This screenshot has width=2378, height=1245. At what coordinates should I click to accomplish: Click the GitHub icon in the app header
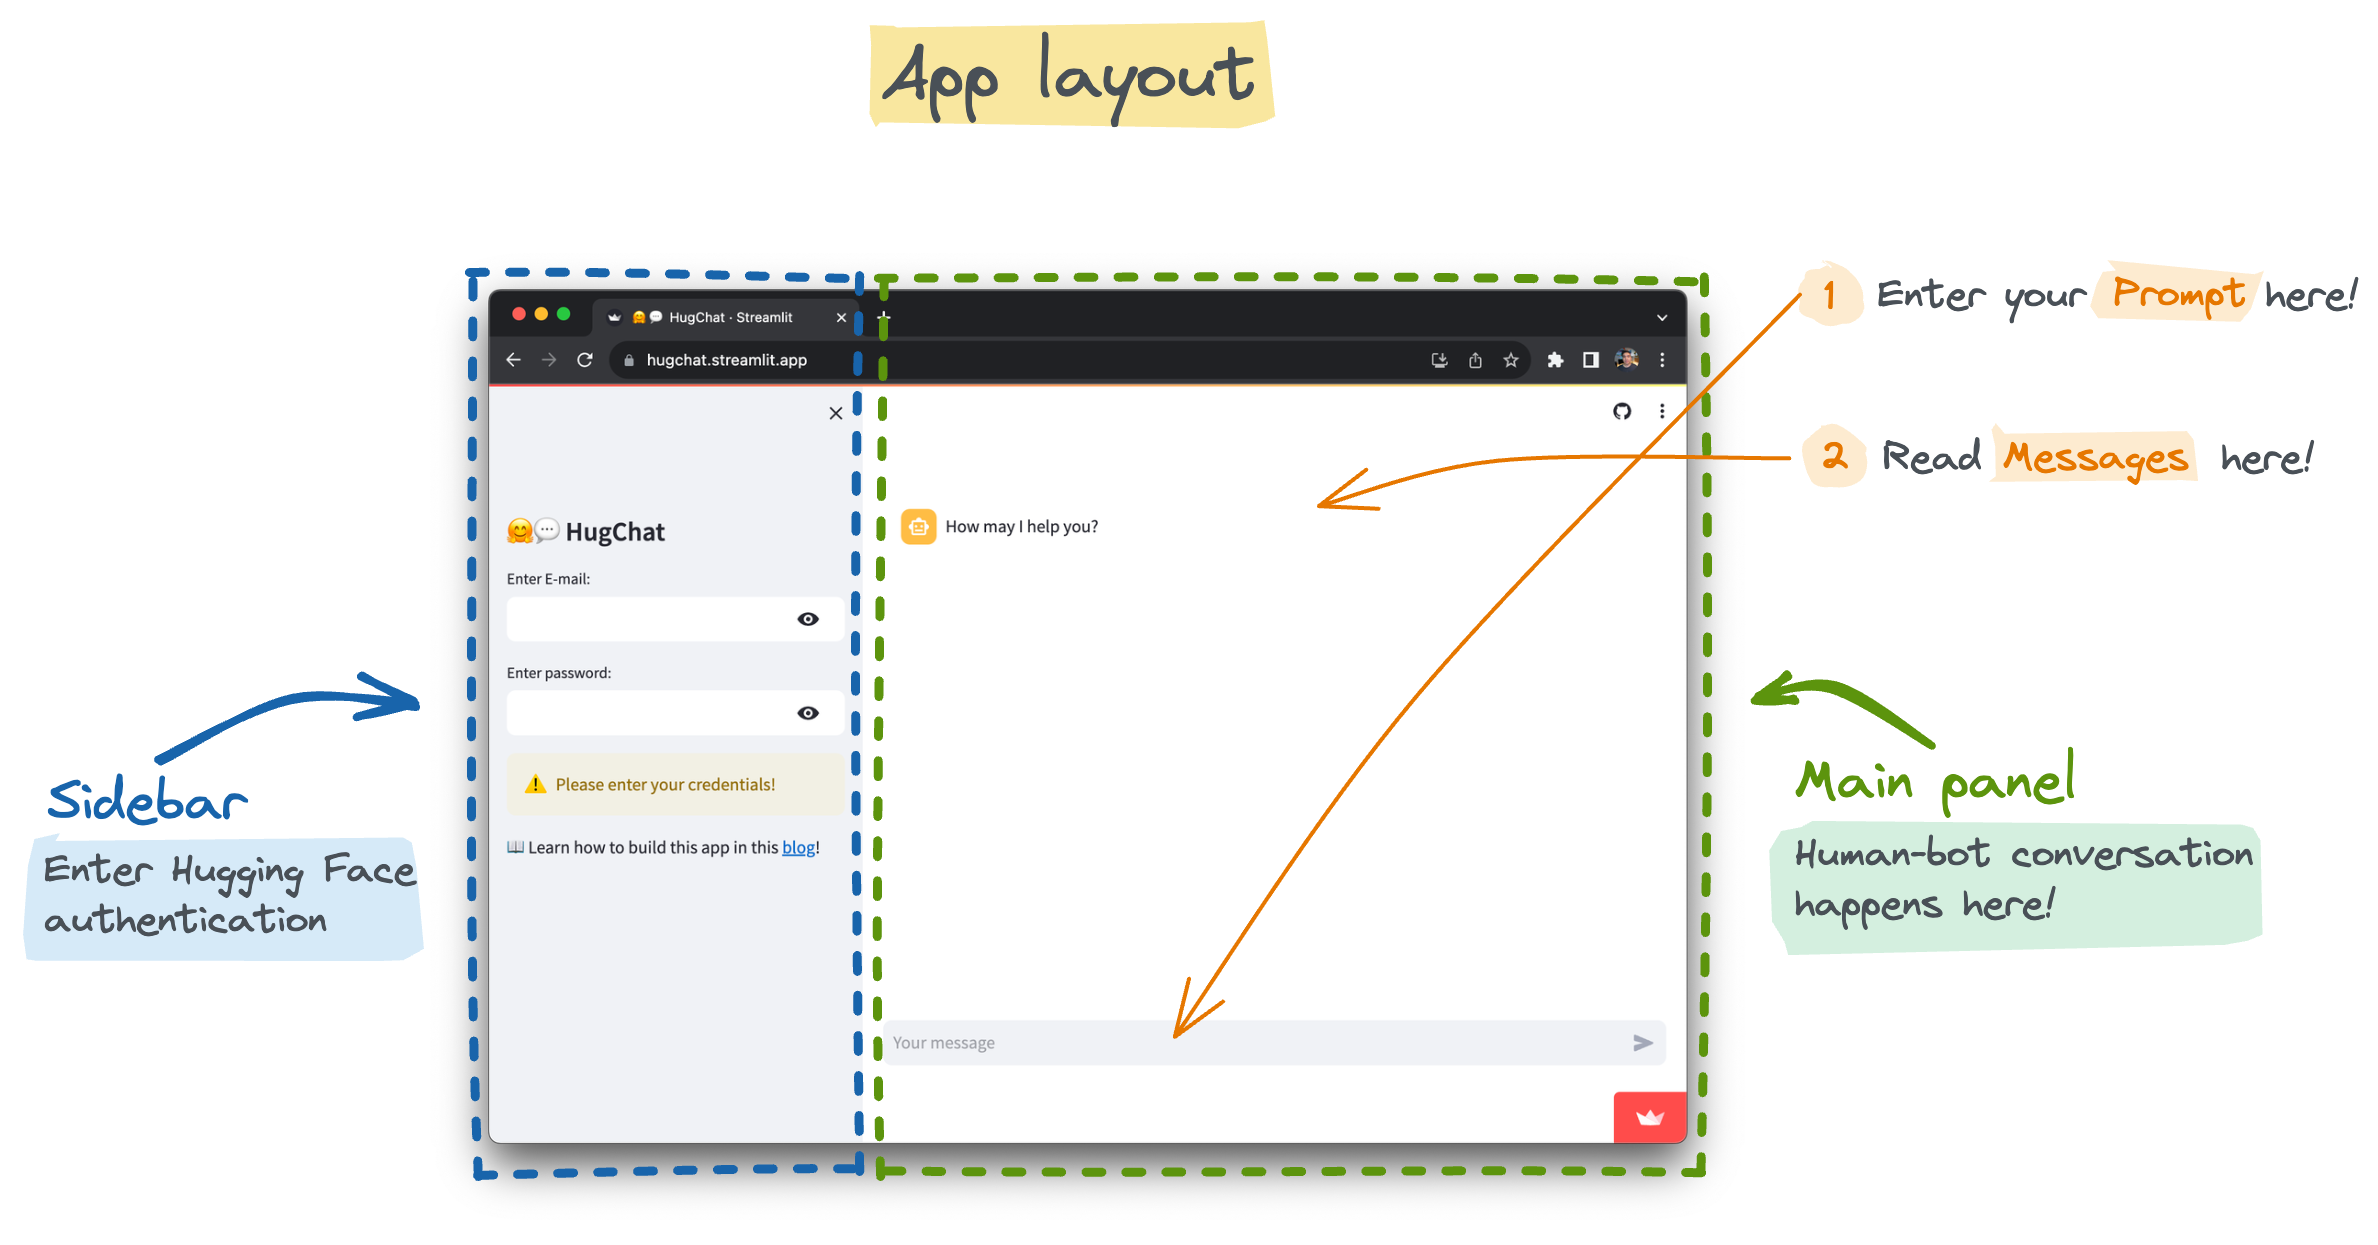[x=1622, y=411]
